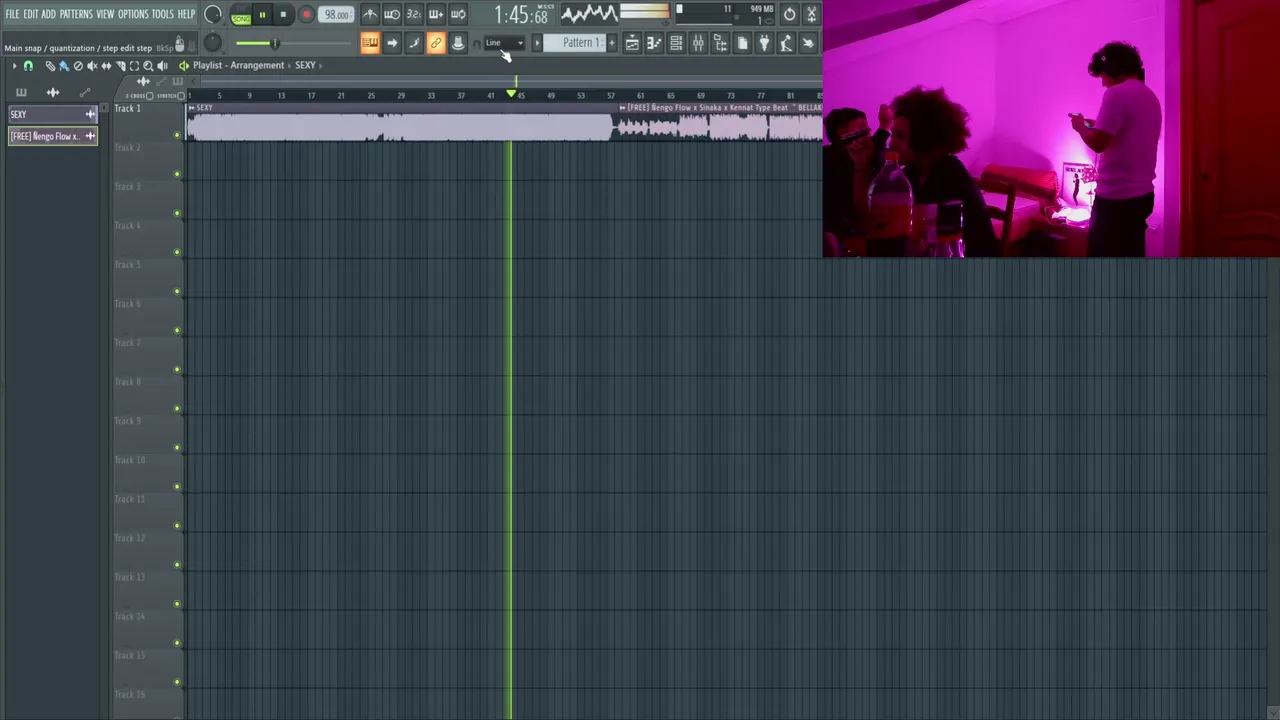The image size is (1280, 720).
Task: Pause playback with the pause button
Action: [x=262, y=15]
